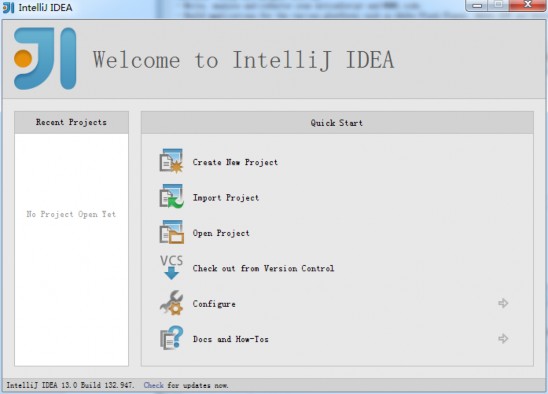This screenshot has height=394, width=548.
Task: Click the Welcome to IntelliJ IDEA heading
Action: [x=243, y=60]
